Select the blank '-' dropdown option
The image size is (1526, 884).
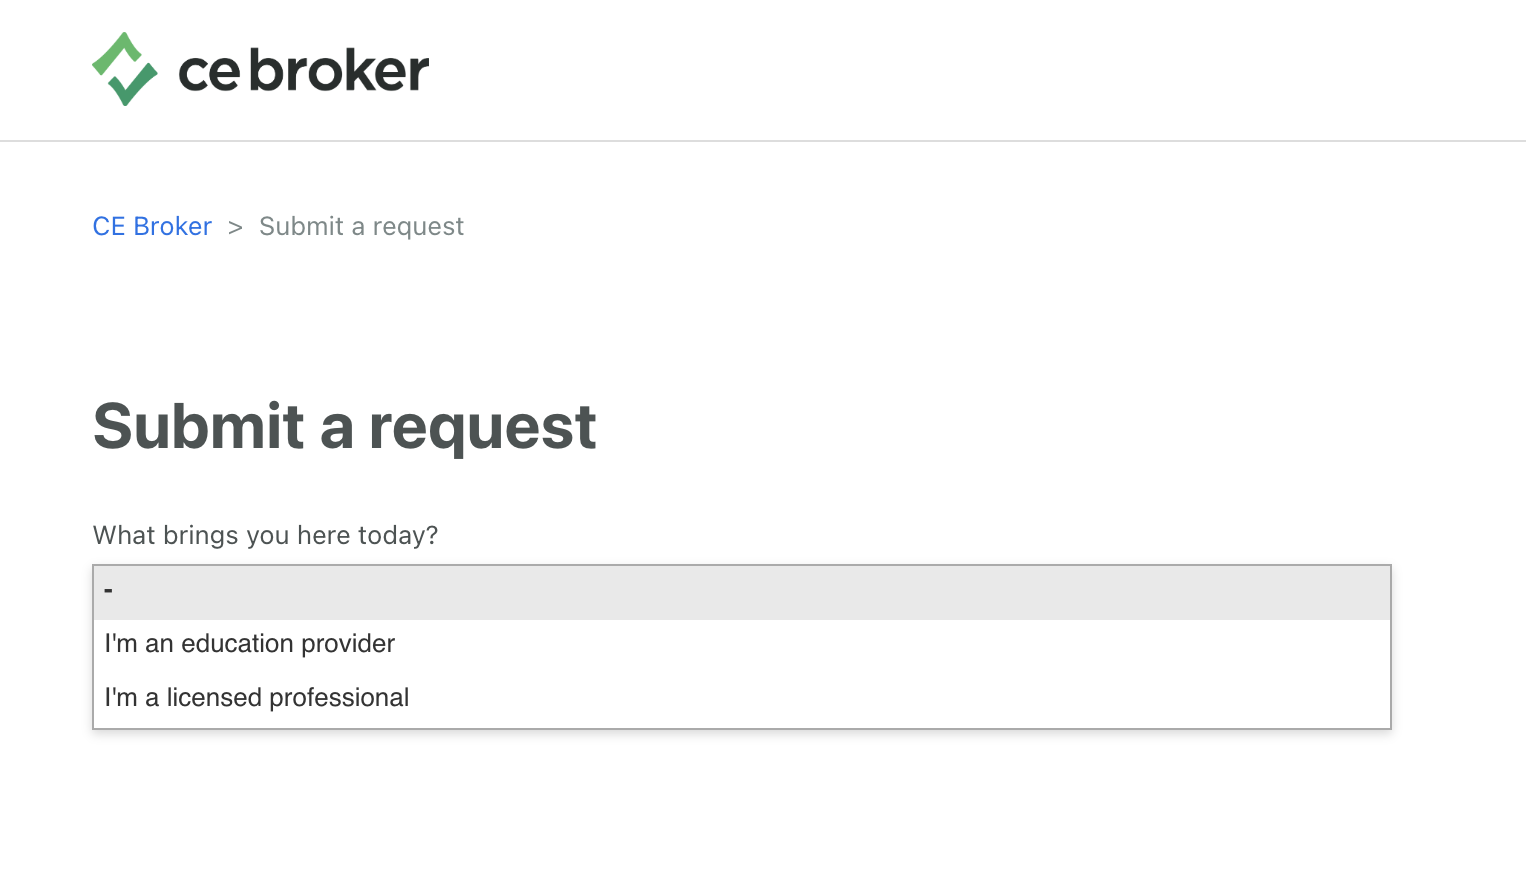click(742, 593)
